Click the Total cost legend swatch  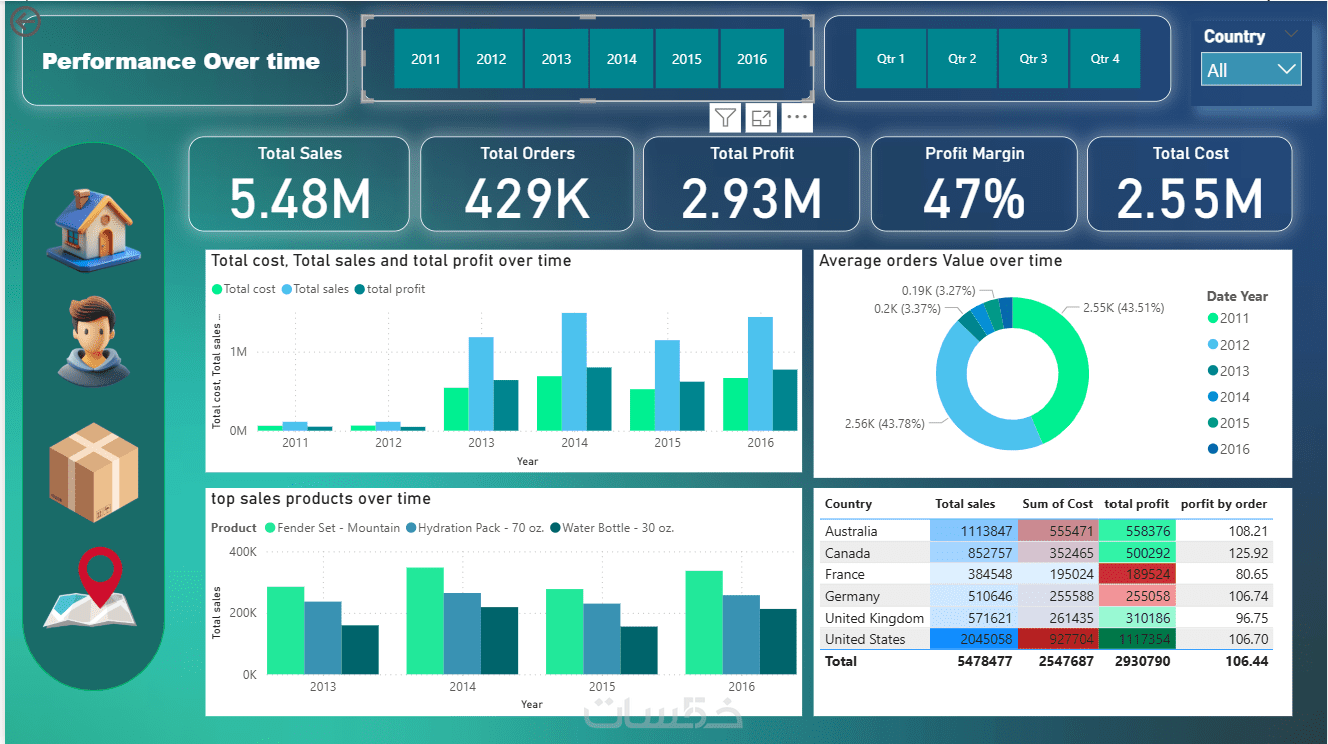[217, 289]
